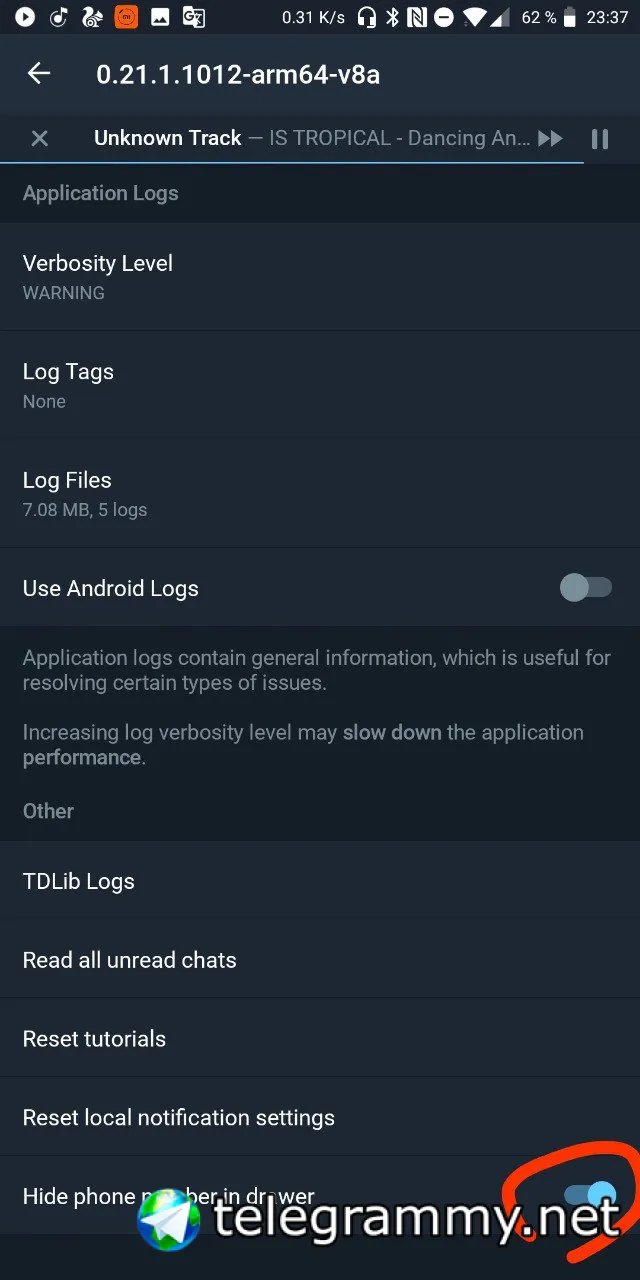The height and width of the screenshot is (1280, 640).
Task: Skip to next track
Action: (550, 138)
